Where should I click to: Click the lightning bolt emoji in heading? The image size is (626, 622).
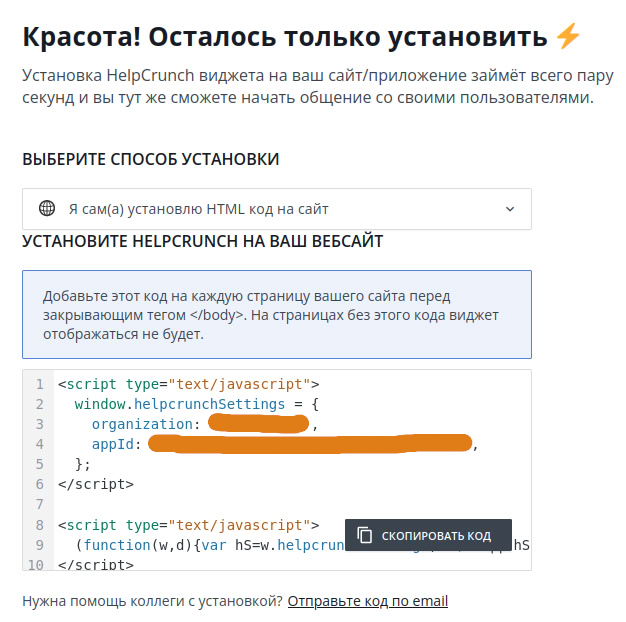(x=567, y=36)
